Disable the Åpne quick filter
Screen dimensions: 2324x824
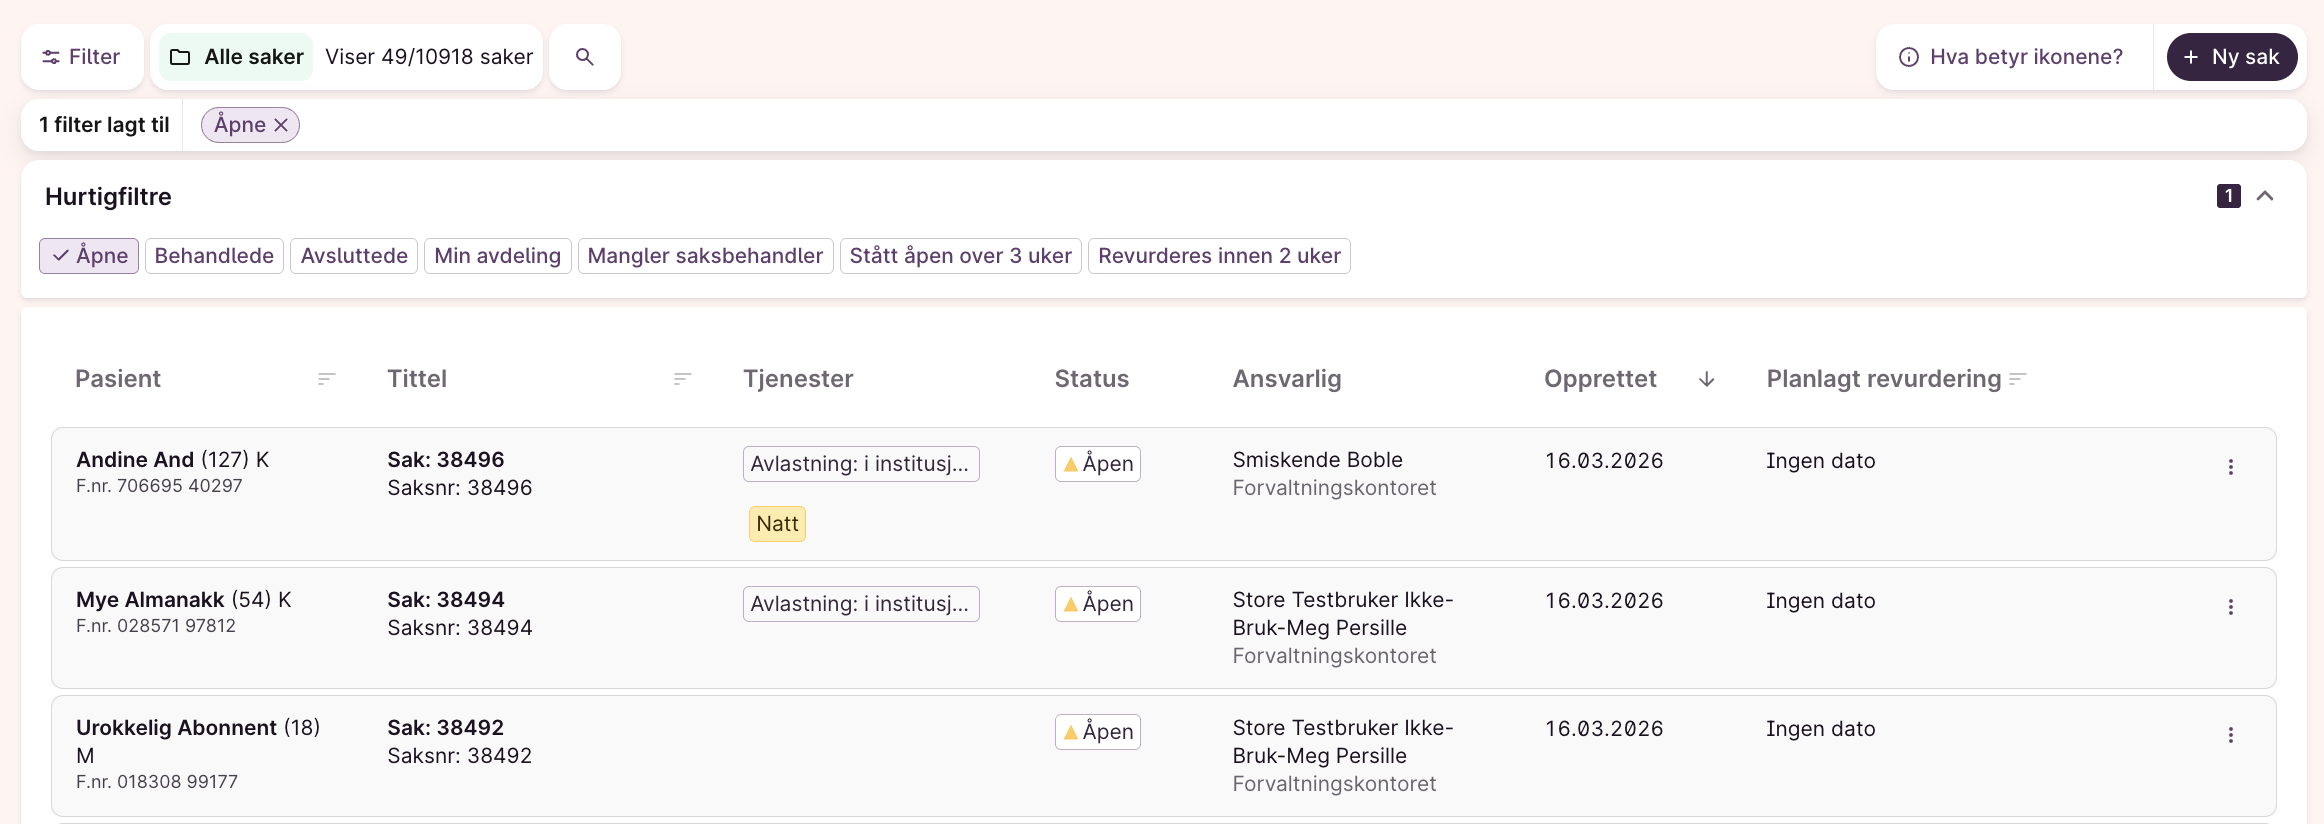pos(90,256)
